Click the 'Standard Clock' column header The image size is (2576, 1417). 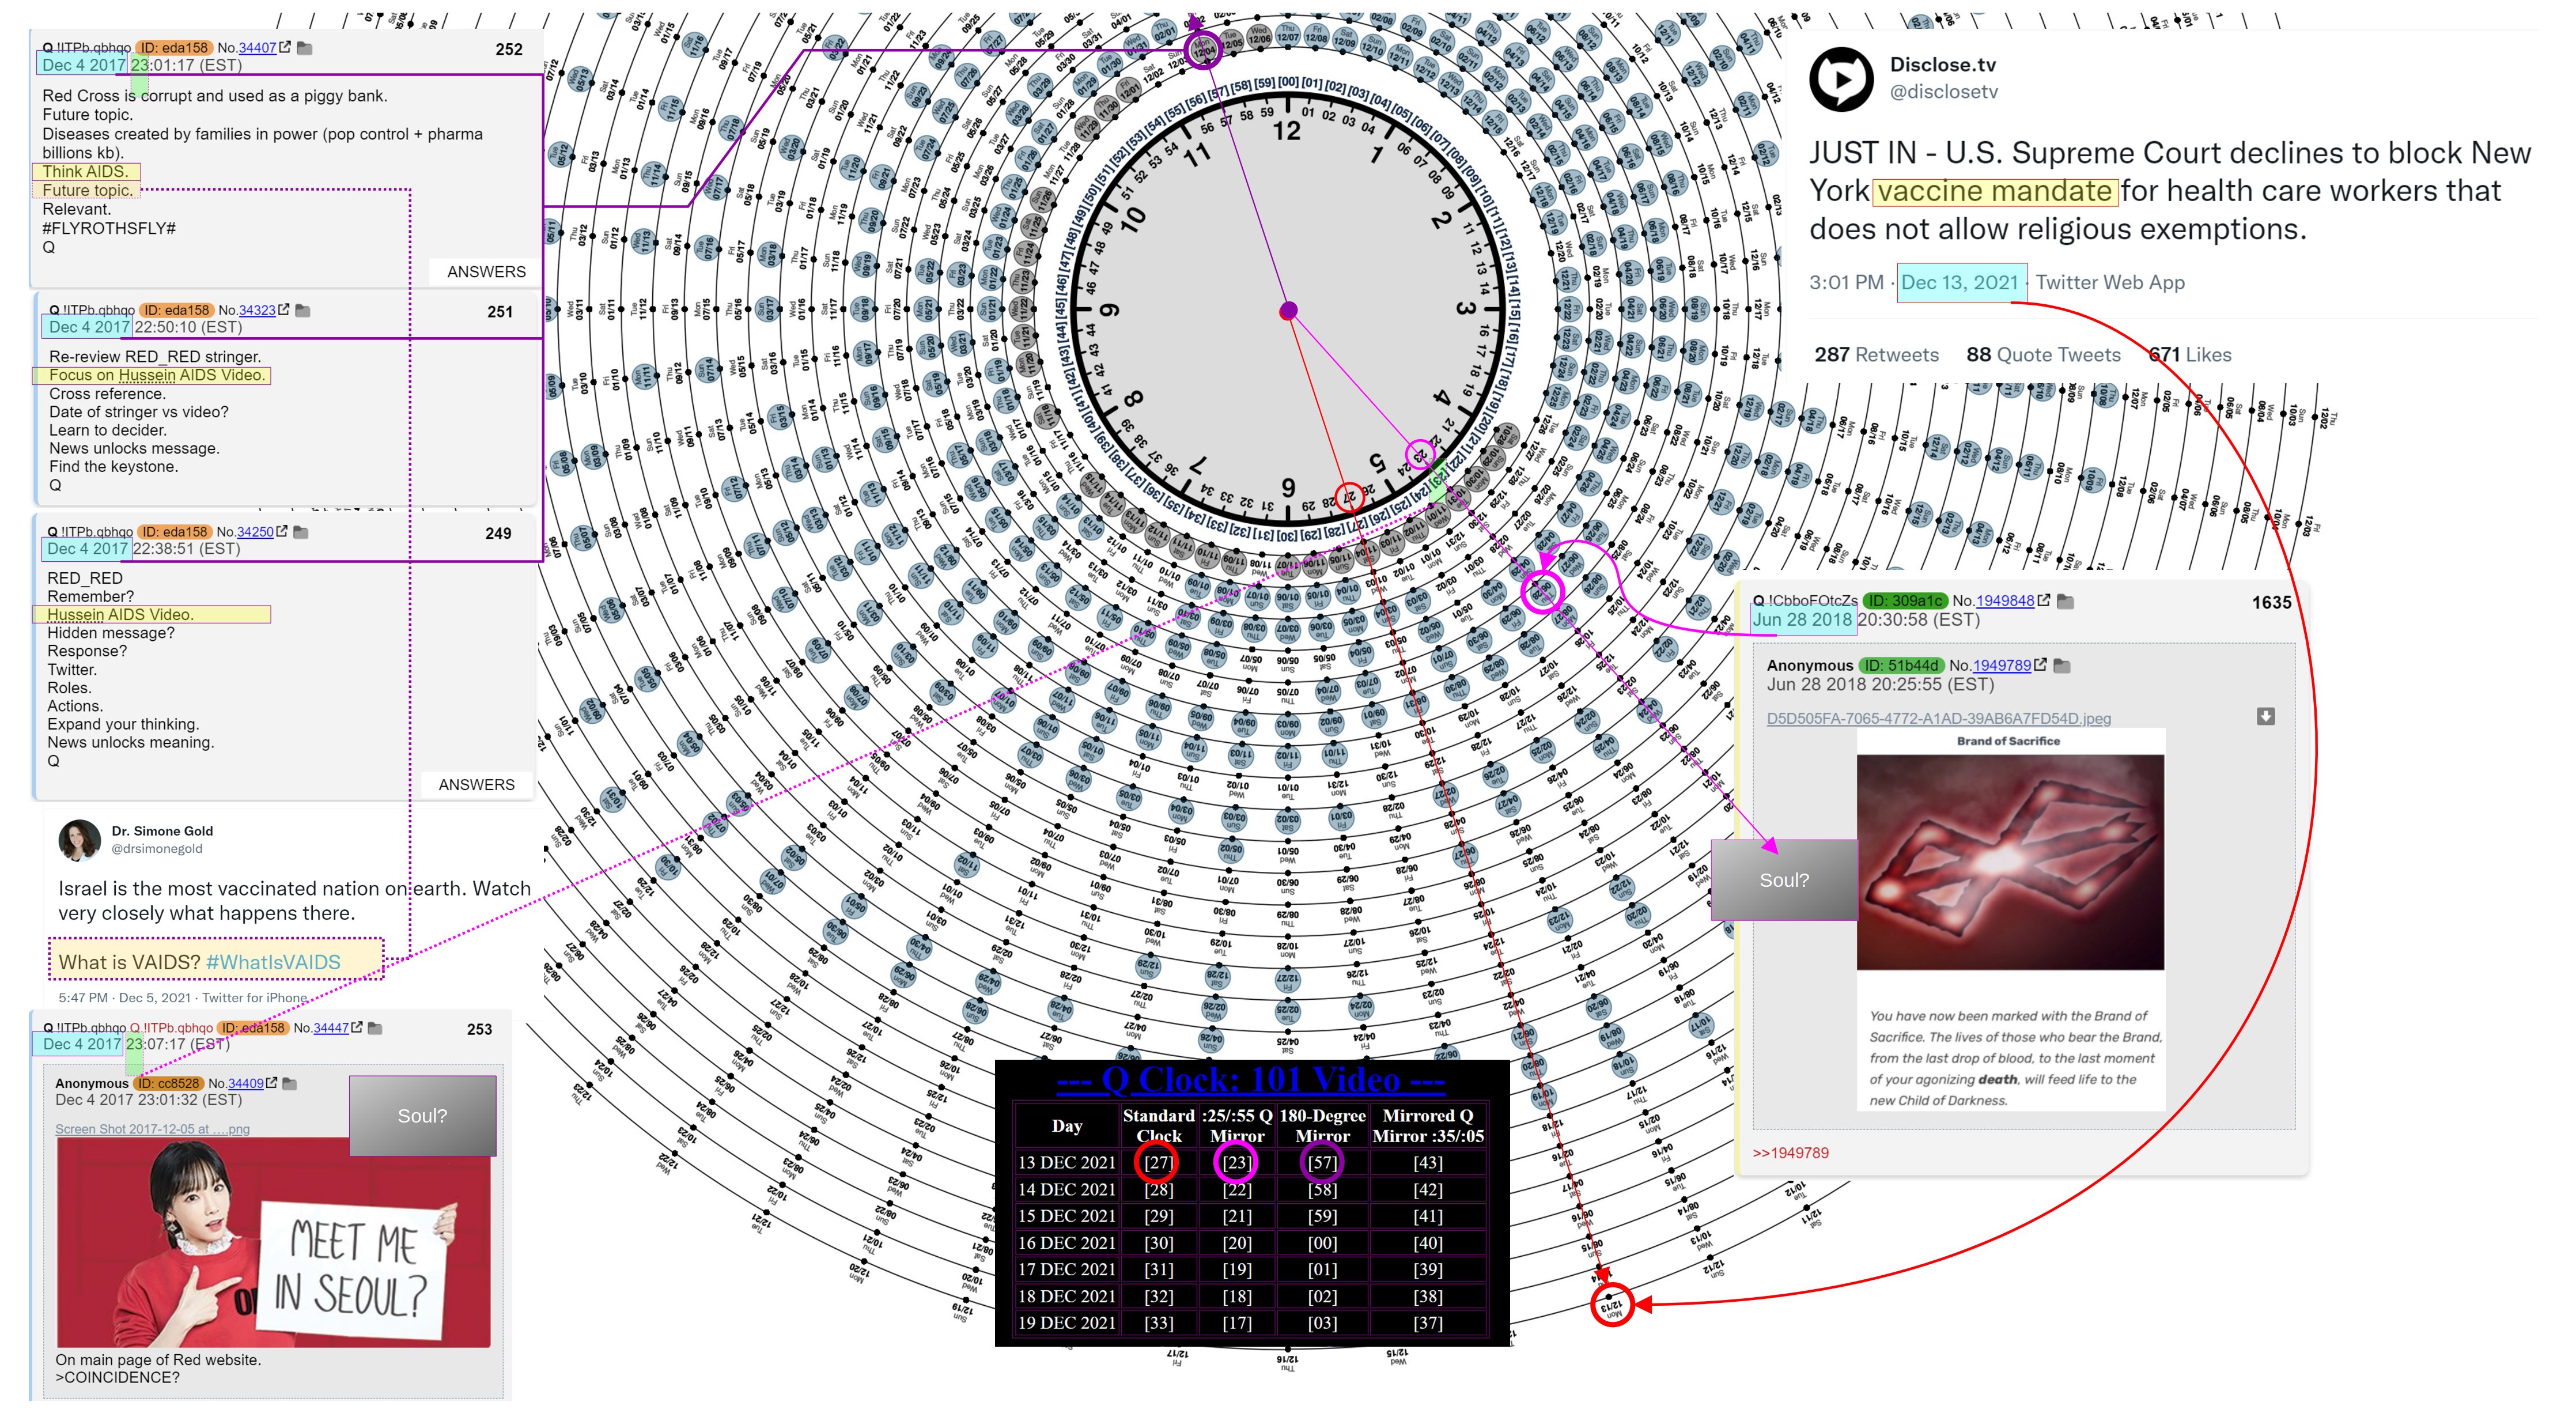(1158, 1125)
